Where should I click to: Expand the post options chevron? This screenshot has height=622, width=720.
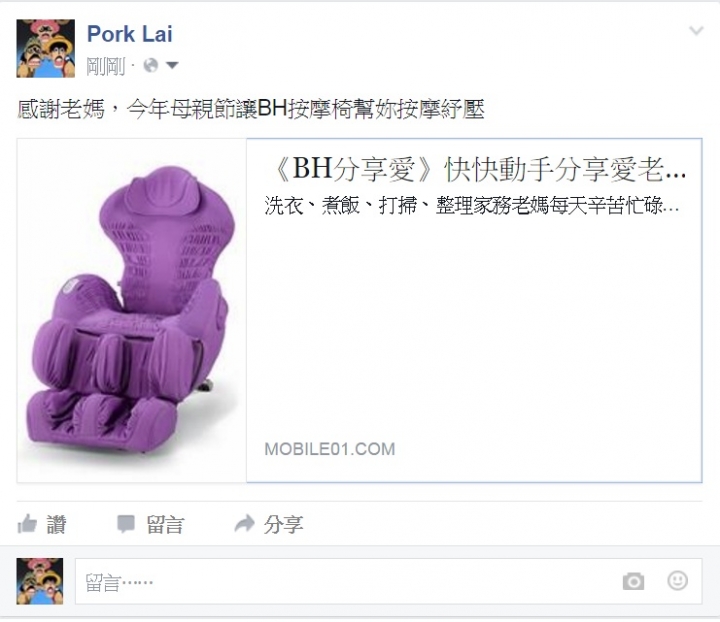(697, 31)
